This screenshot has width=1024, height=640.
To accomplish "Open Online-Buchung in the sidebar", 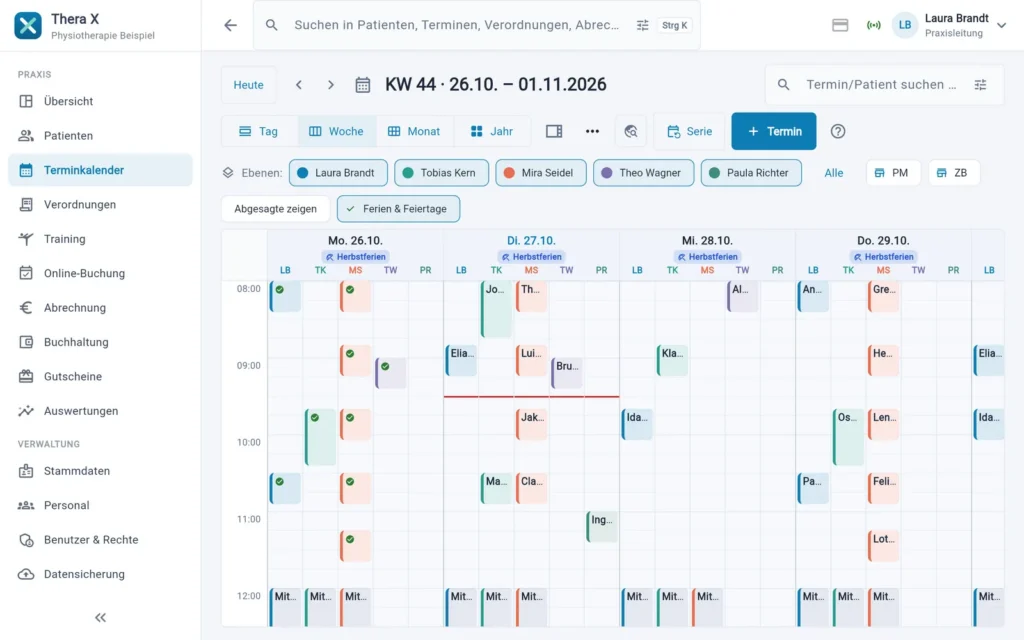I will tap(101, 273).
